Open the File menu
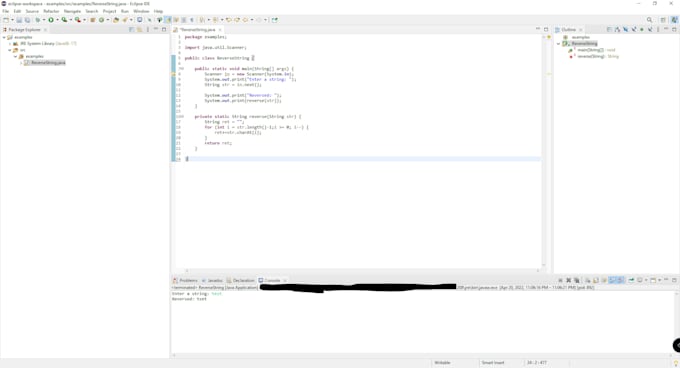Image resolution: width=680 pixels, height=368 pixels. (6, 11)
